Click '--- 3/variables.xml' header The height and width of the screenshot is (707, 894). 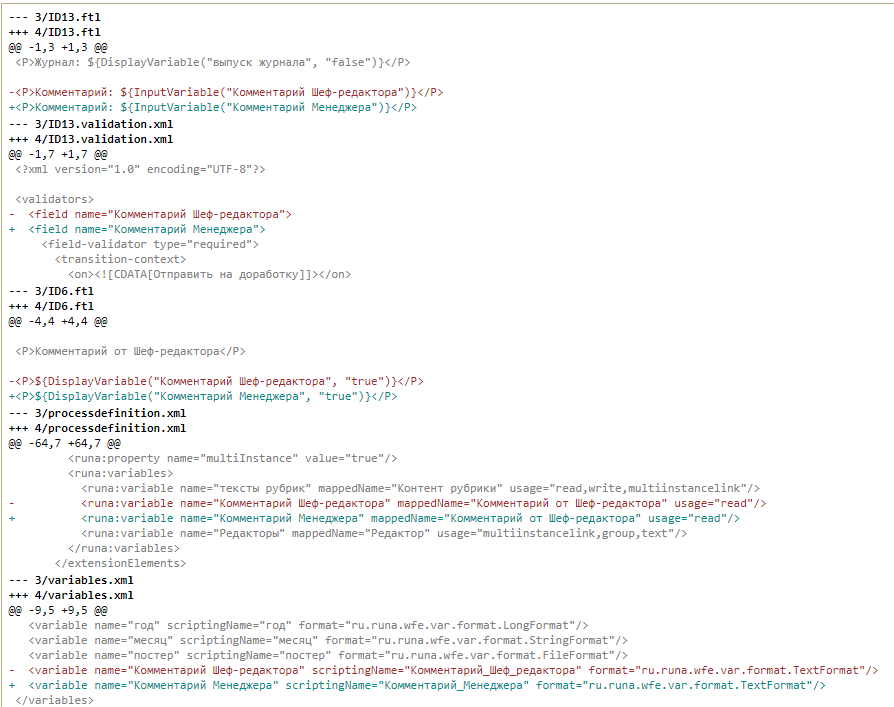71,580
